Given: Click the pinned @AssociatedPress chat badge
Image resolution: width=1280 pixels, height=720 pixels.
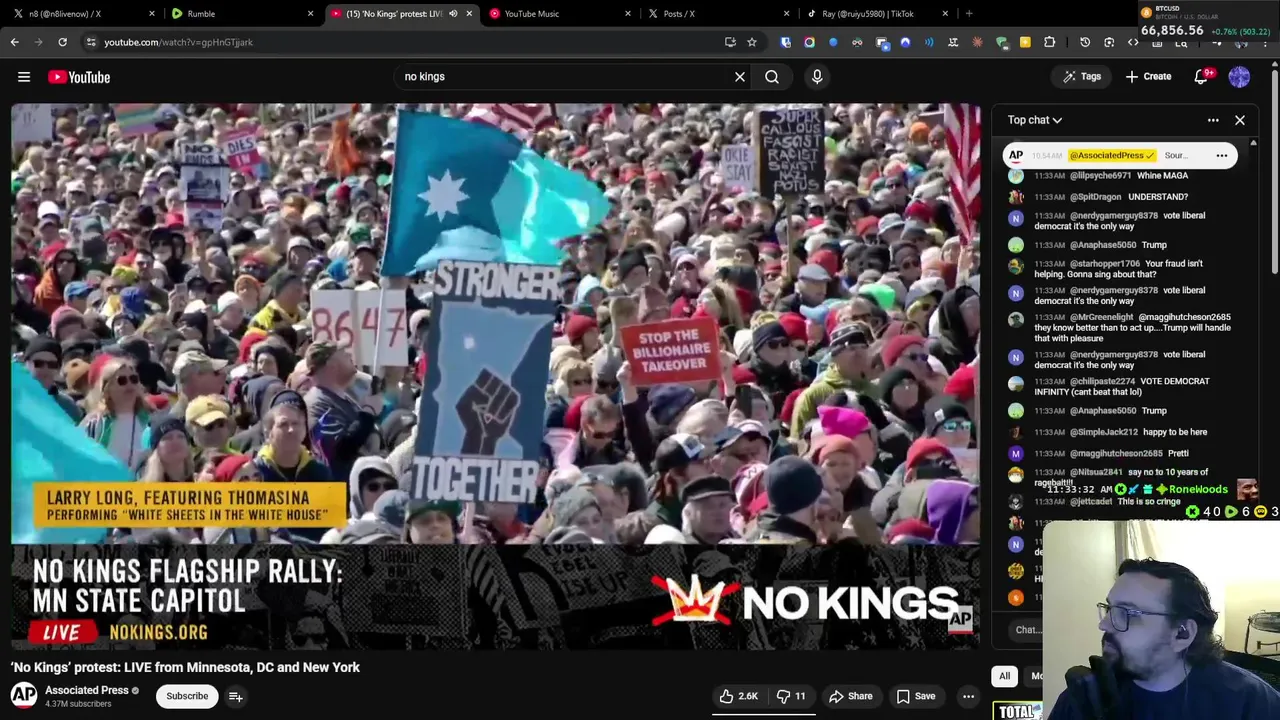Looking at the screenshot, I should [1112, 156].
